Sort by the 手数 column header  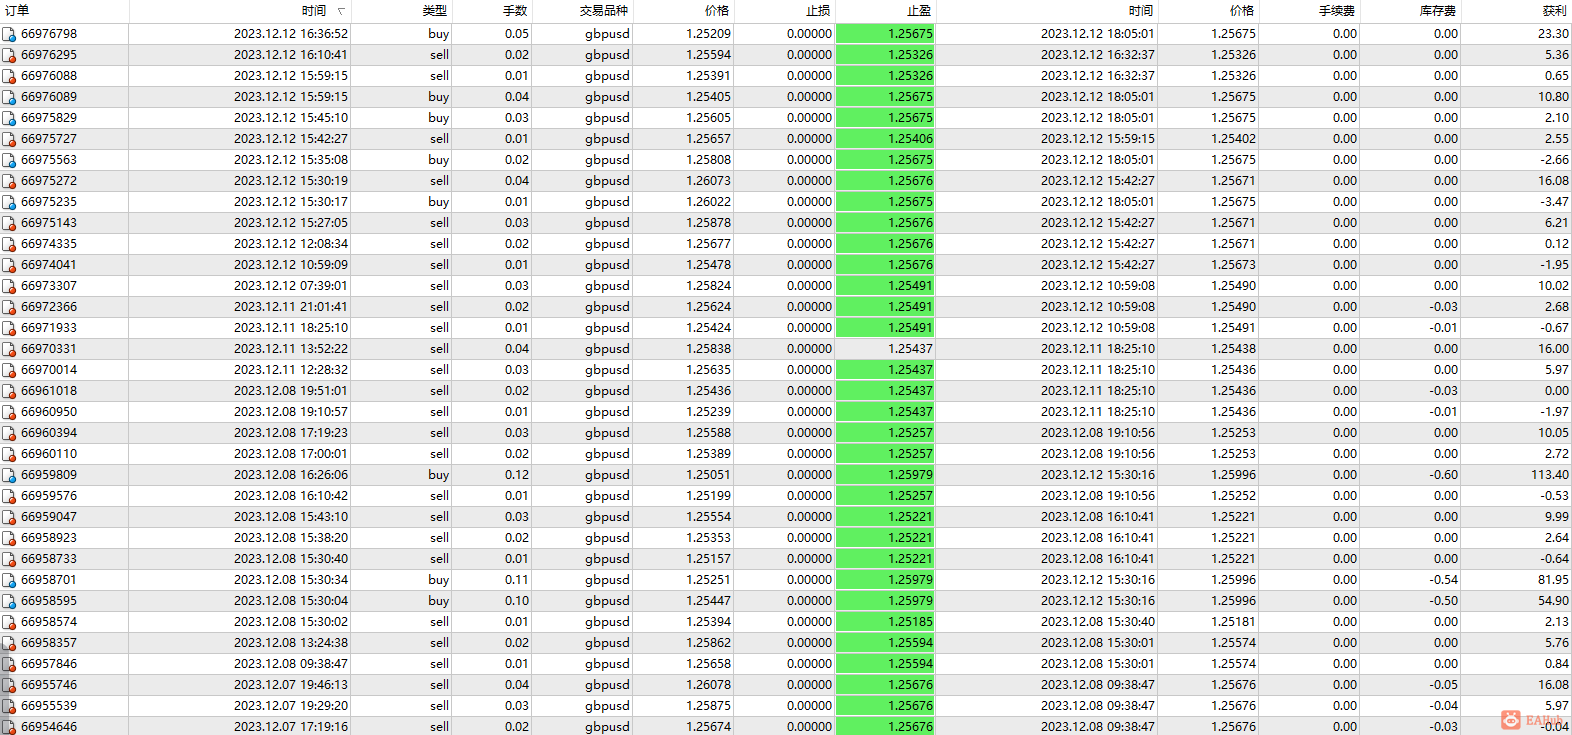[492, 11]
